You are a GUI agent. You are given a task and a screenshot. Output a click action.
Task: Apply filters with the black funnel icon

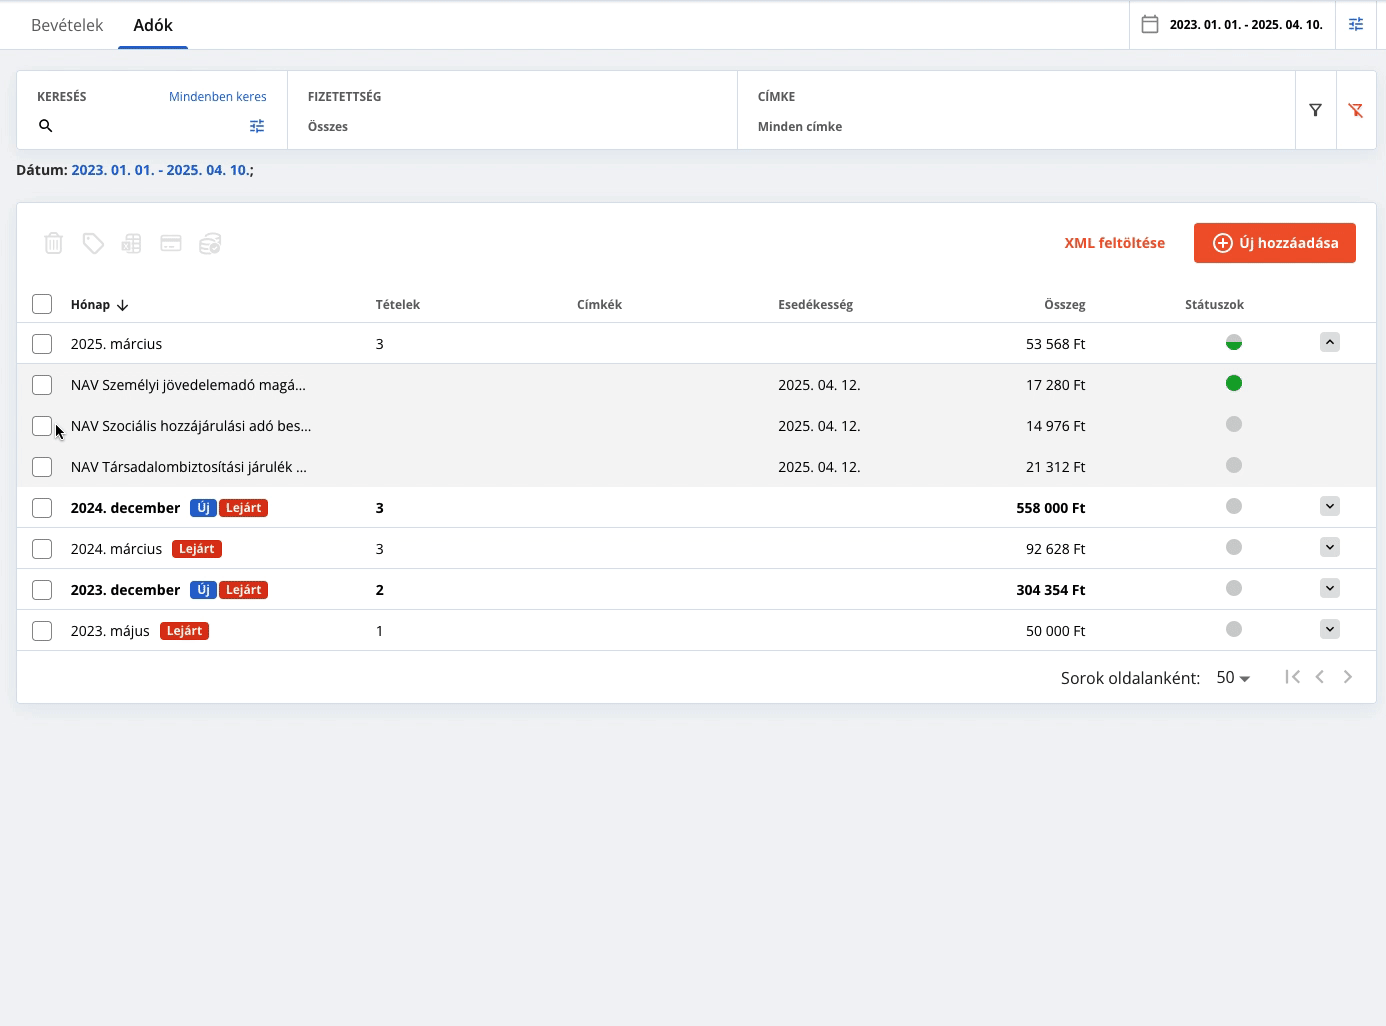(x=1316, y=110)
